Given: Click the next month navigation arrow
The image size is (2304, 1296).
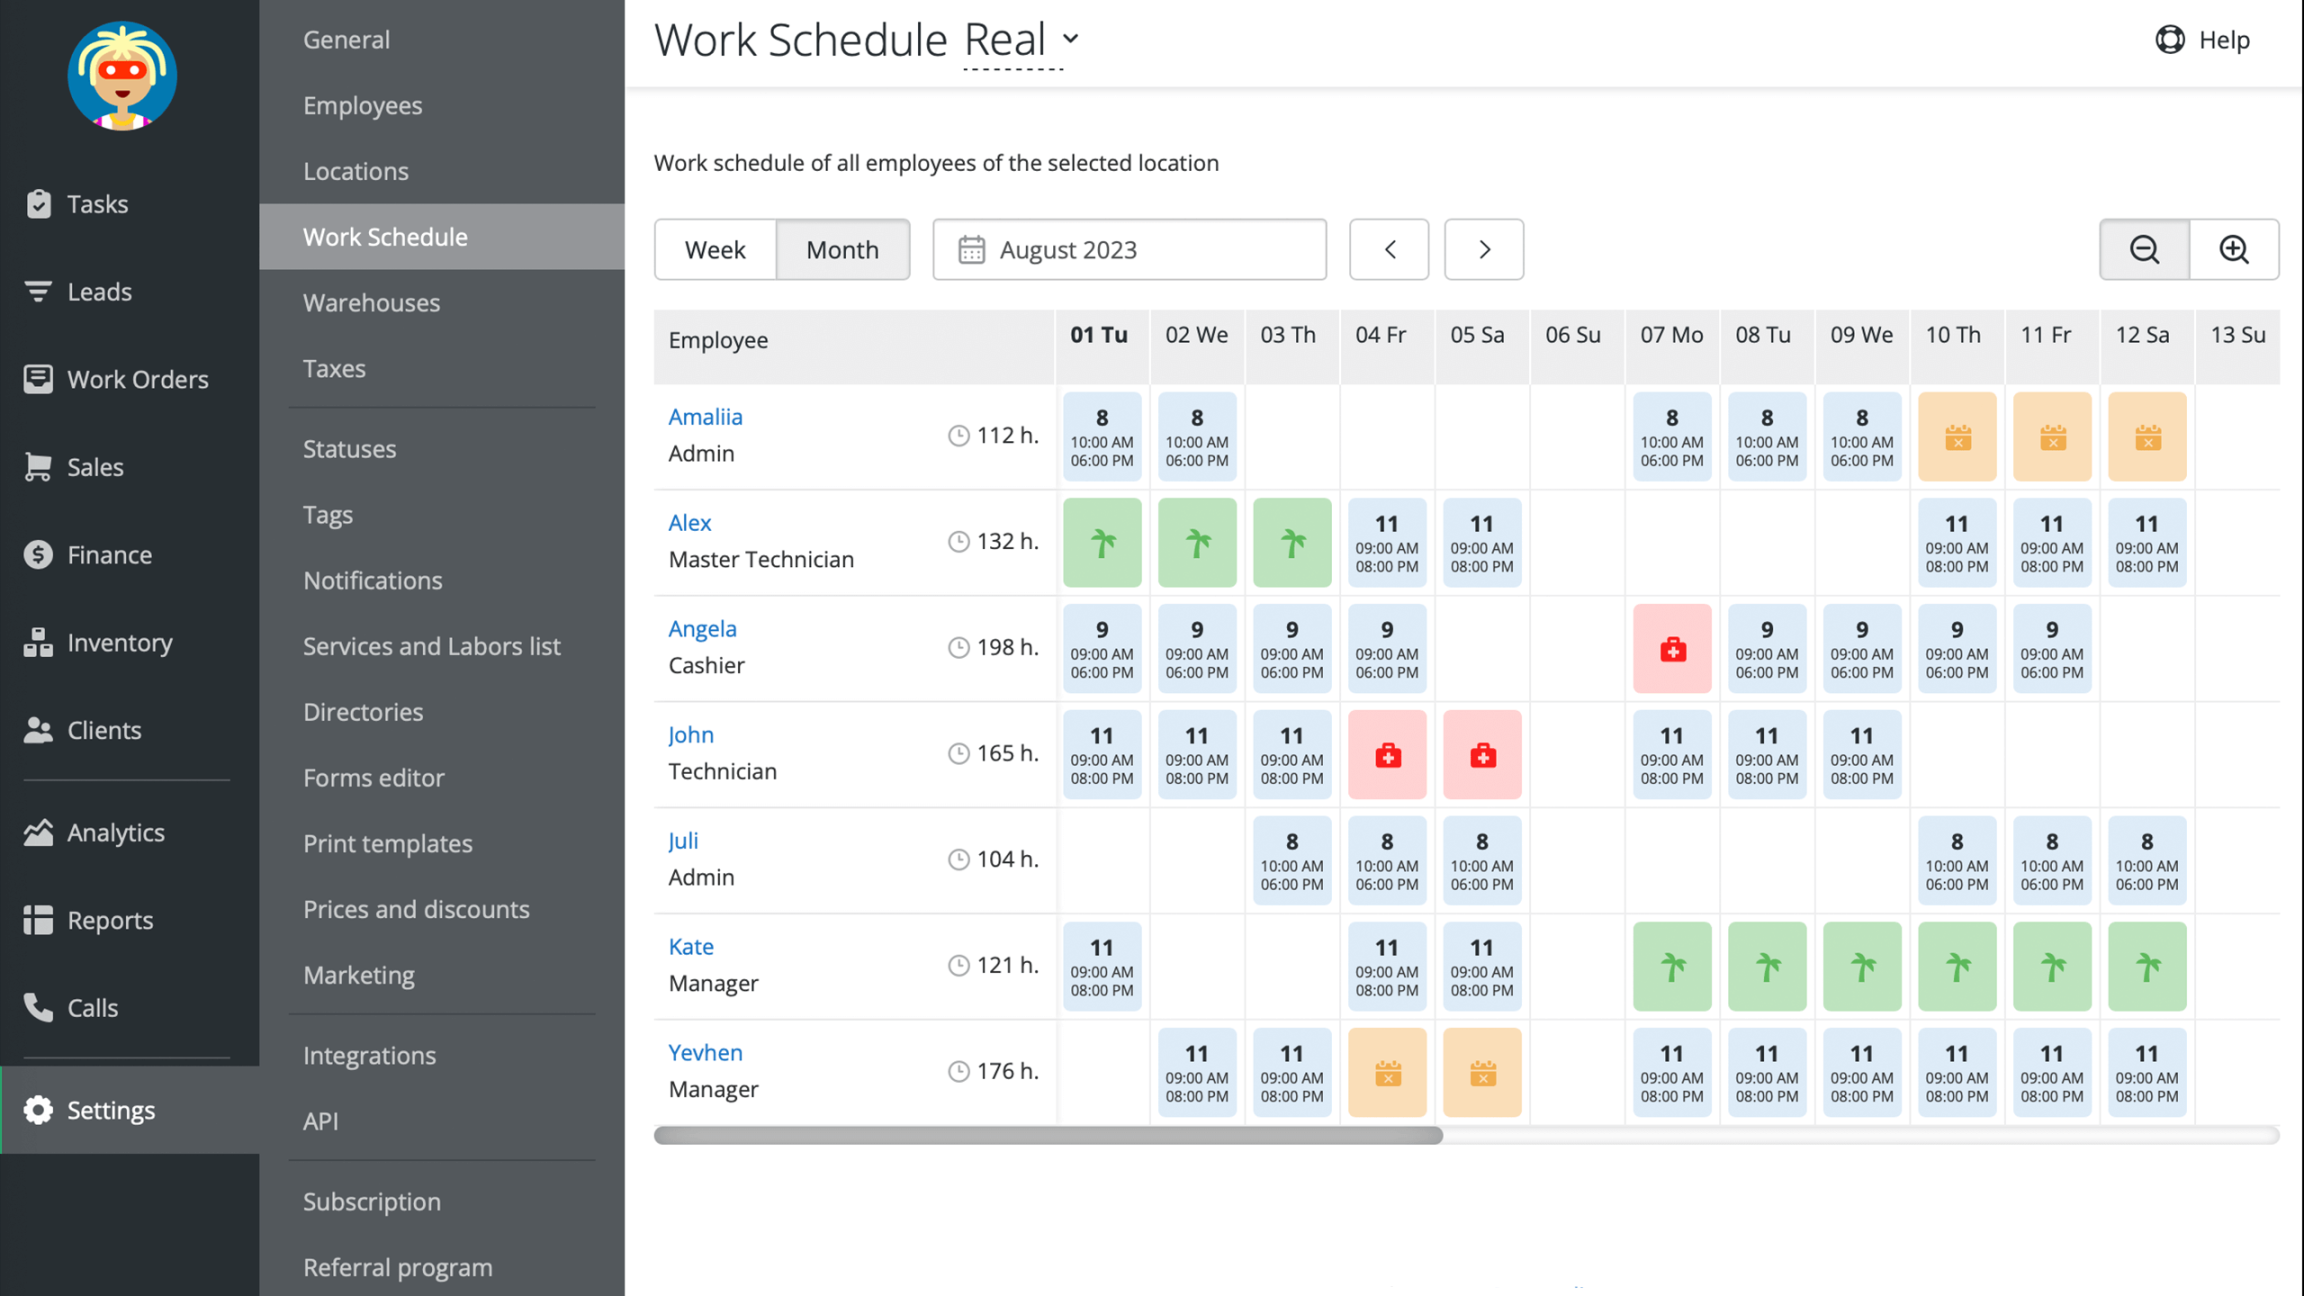Looking at the screenshot, I should pyautogui.click(x=1483, y=248).
